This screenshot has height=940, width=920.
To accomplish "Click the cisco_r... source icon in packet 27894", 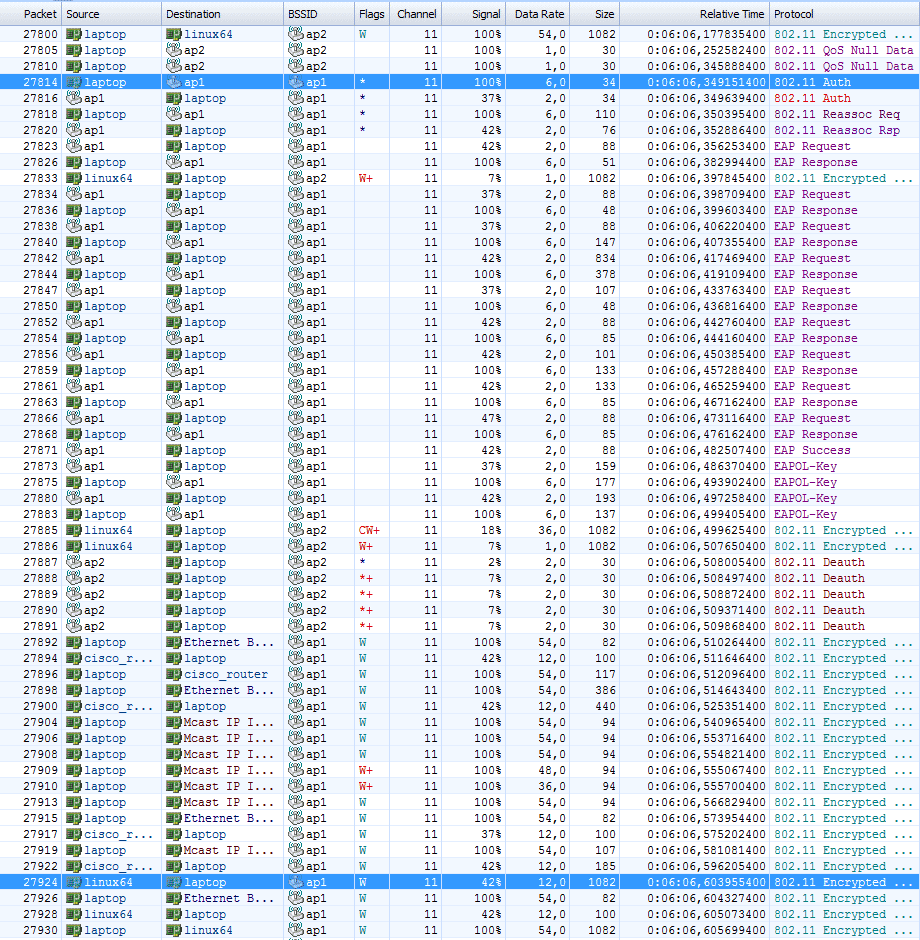I will (74, 658).
